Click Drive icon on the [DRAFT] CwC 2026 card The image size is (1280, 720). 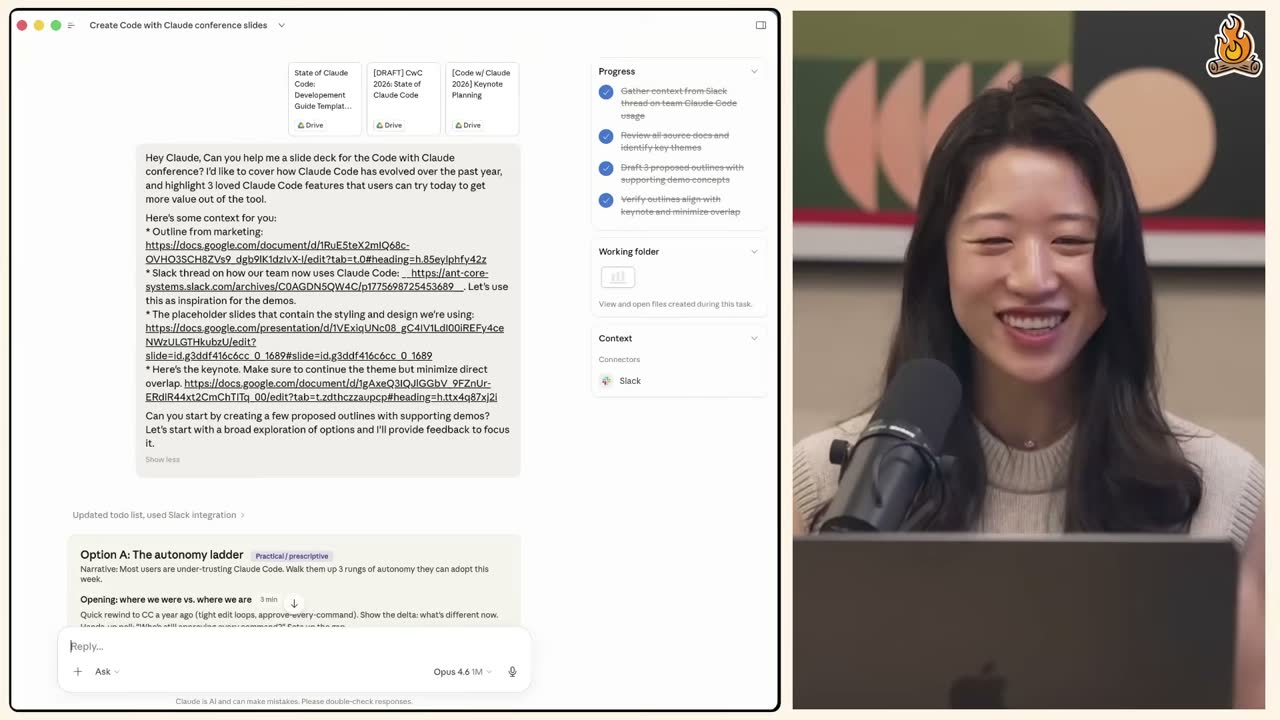click(379, 125)
